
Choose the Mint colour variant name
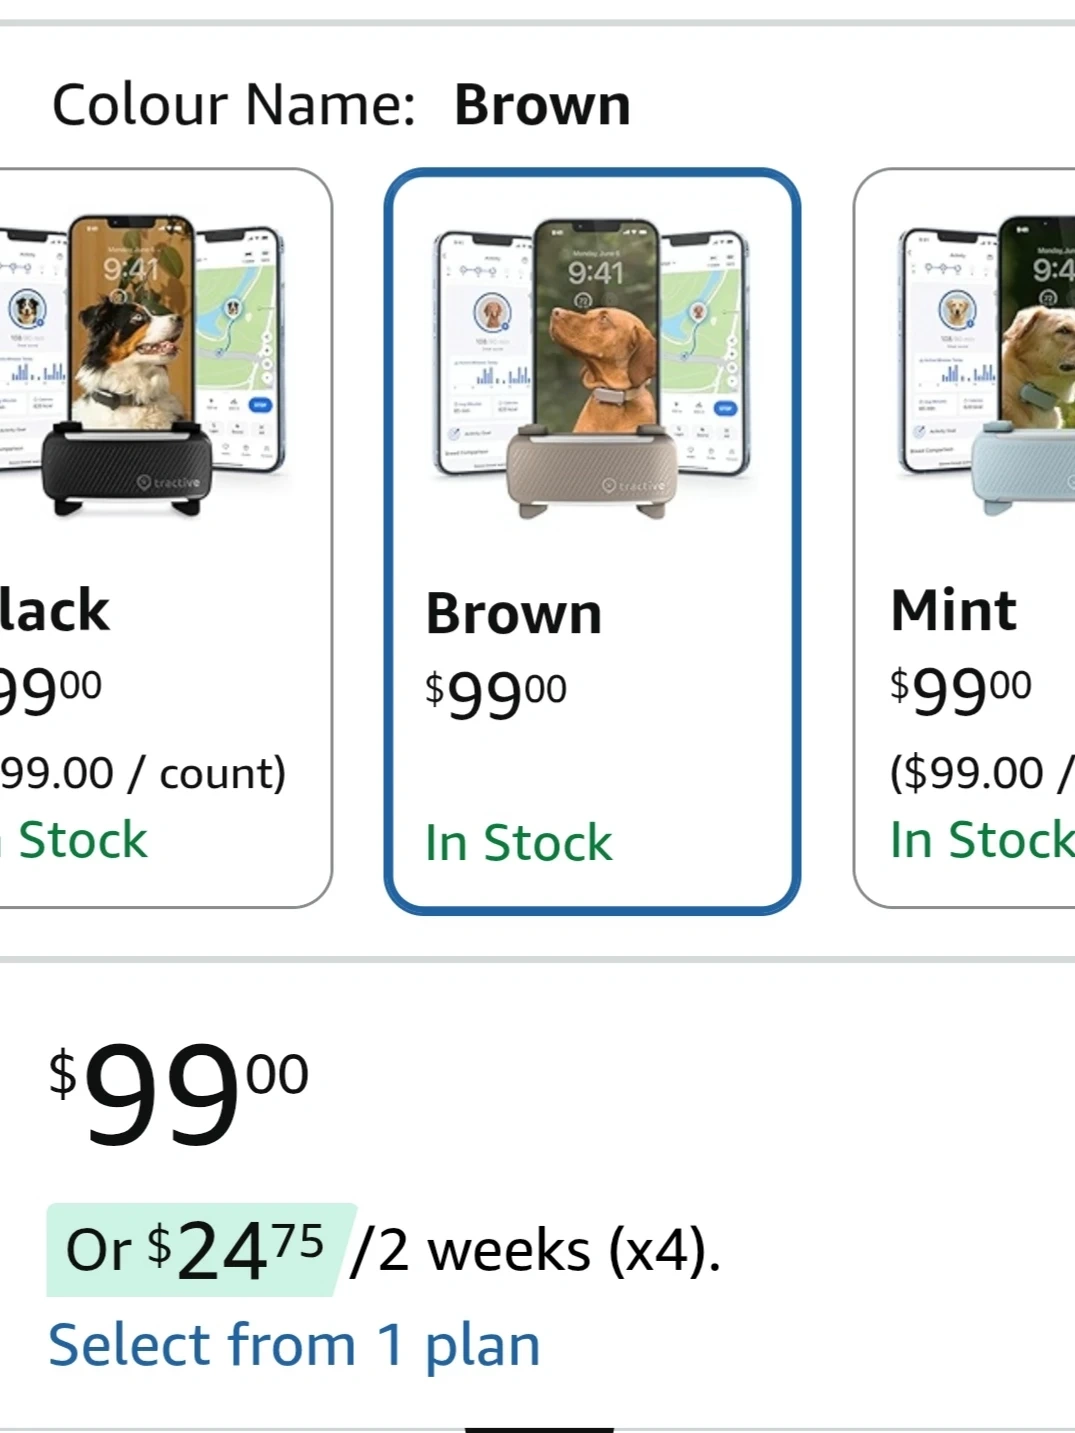pyautogui.click(x=953, y=610)
